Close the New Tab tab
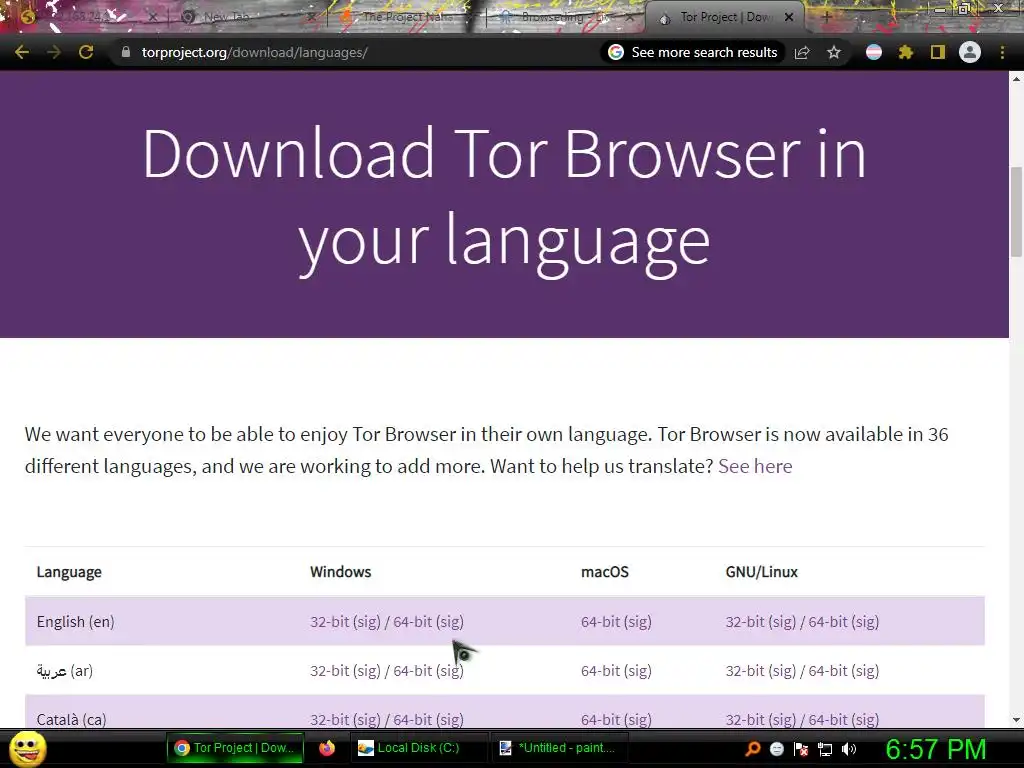This screenshot has height=768, width=1024. point(312,18)
